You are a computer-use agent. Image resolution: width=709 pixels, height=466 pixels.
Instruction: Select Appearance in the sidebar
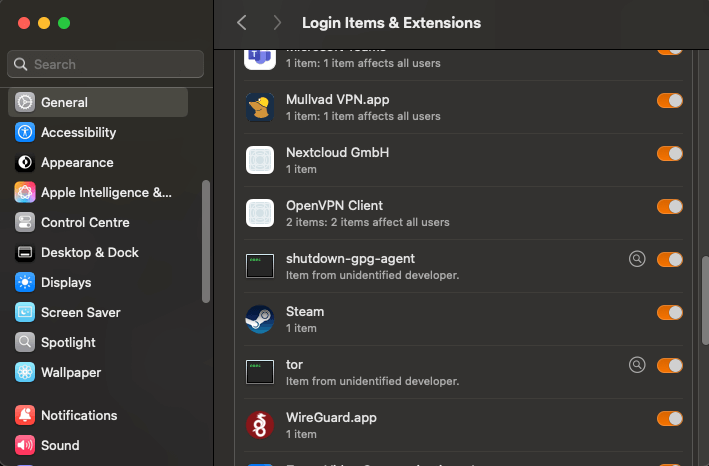click(98, 162)
